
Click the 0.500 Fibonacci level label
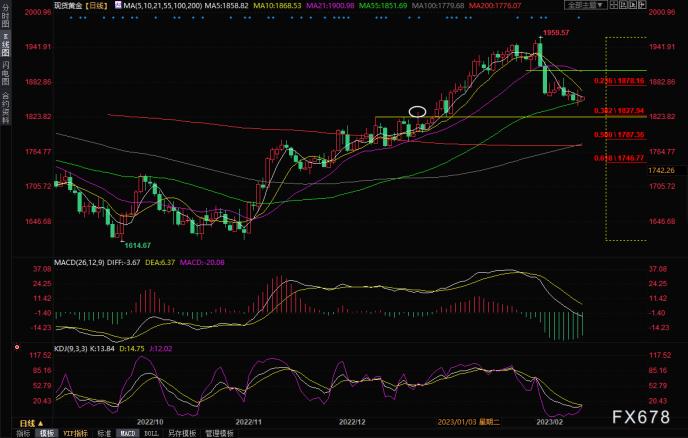coord(619,135)
